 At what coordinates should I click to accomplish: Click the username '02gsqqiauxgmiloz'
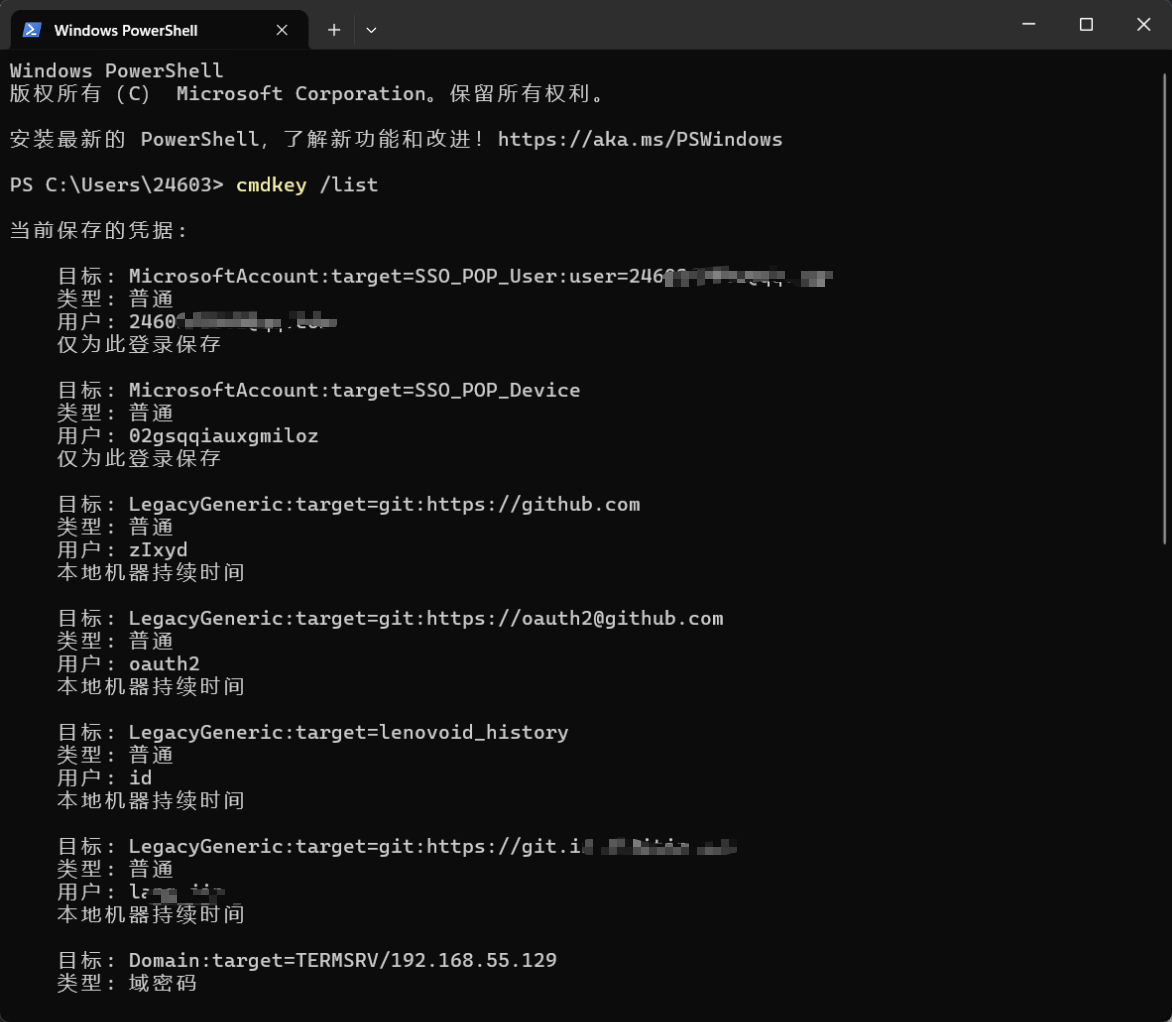coord(223,436)
